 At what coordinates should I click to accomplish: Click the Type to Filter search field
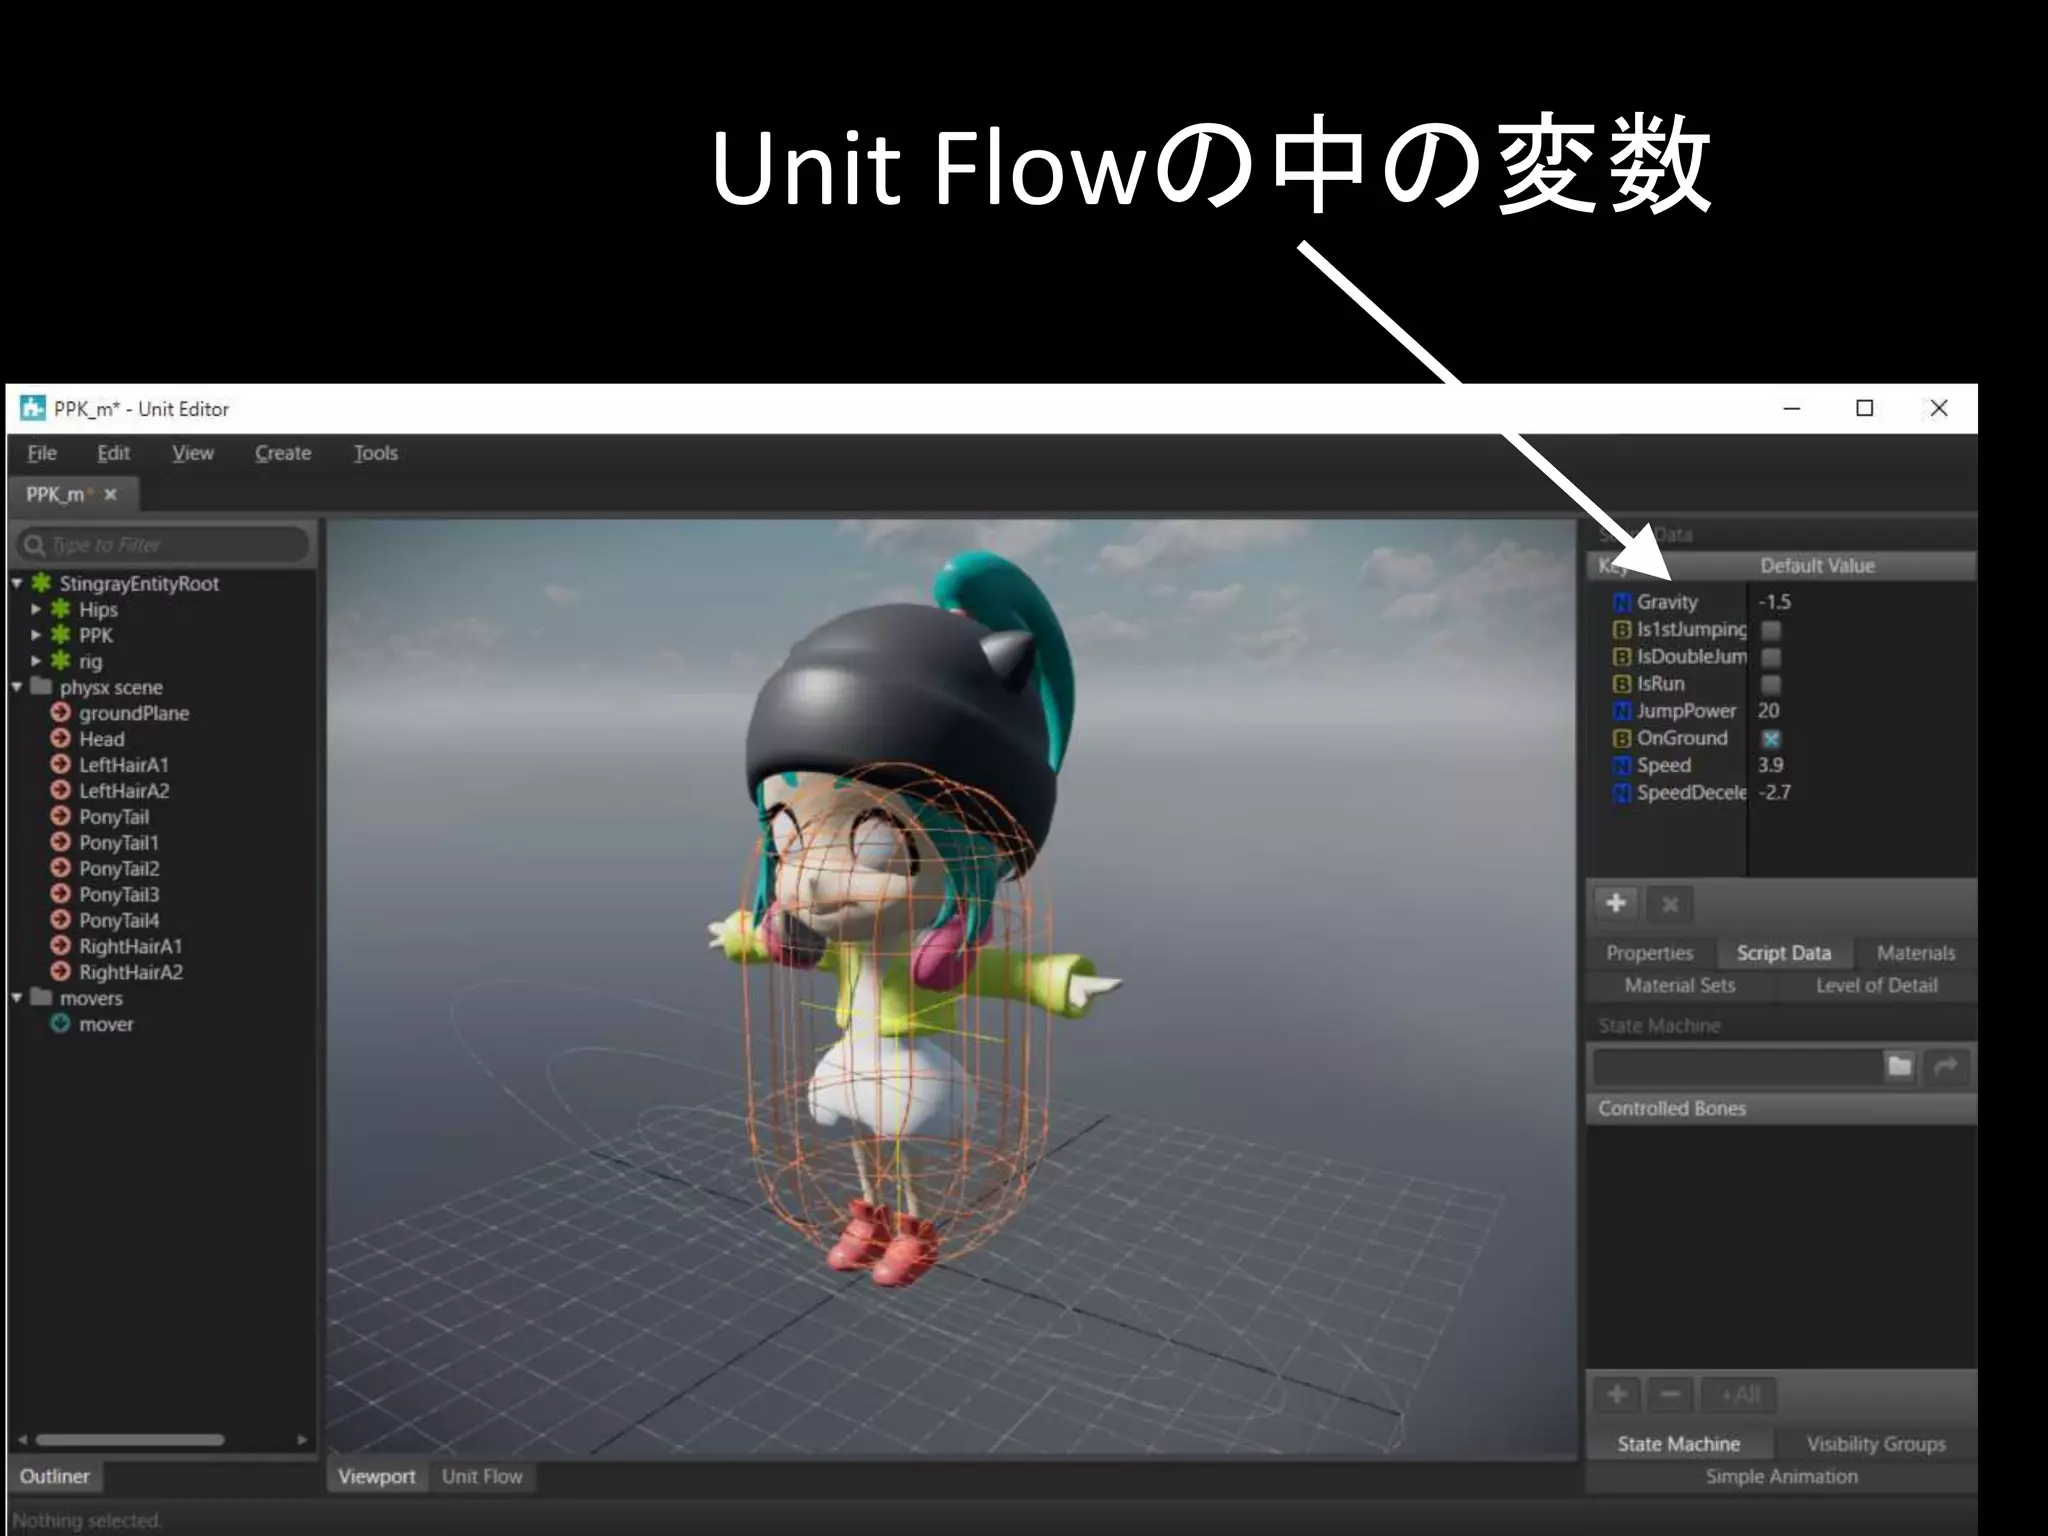point(163,545)
